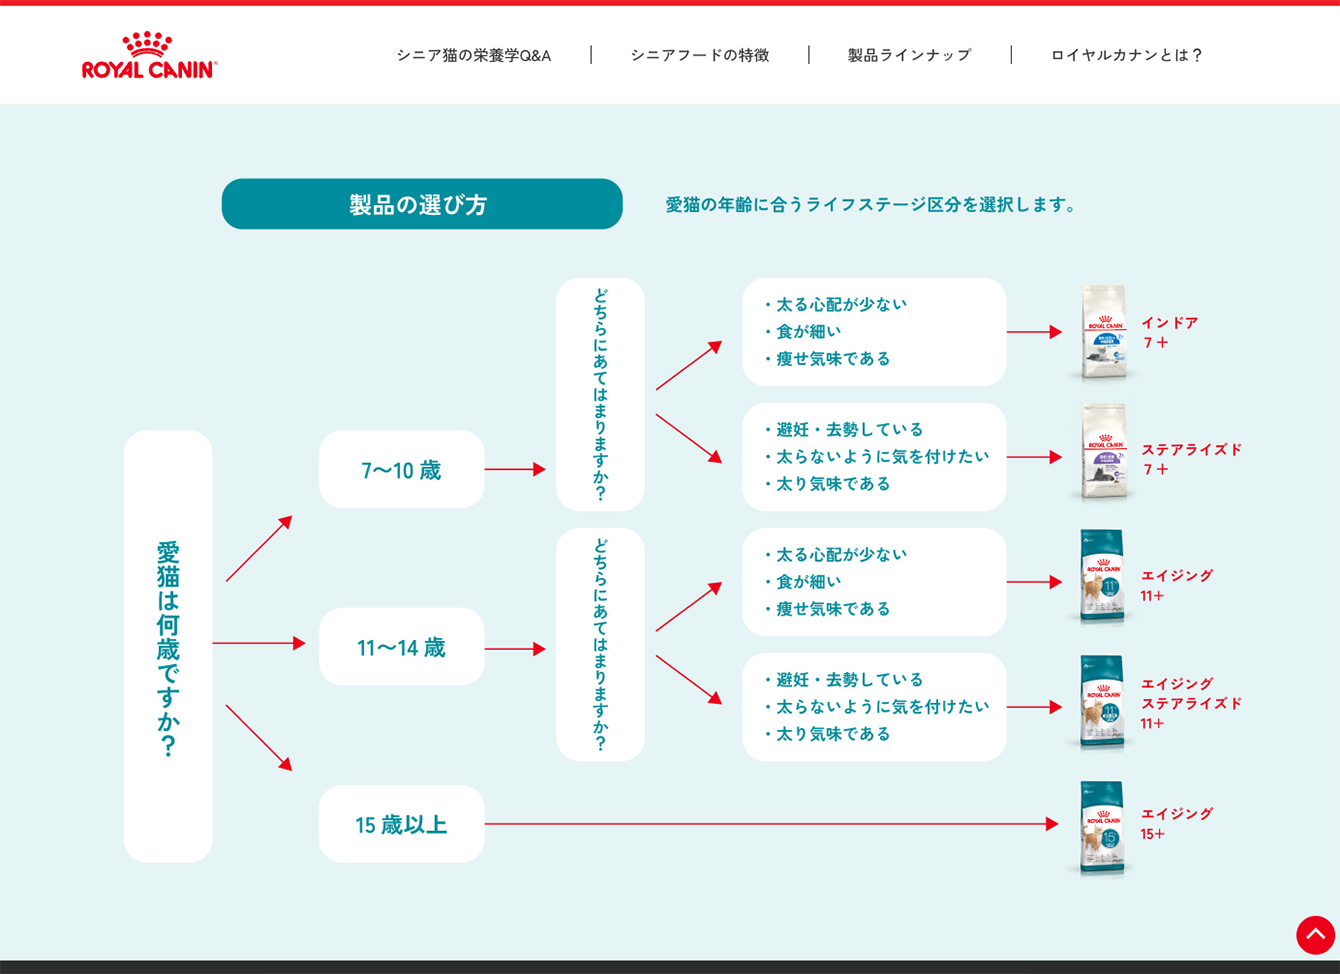Click the ステアライズド 7+ product bag image
The width and height of the screenshot is (1340, 974).
point(1104,453)
